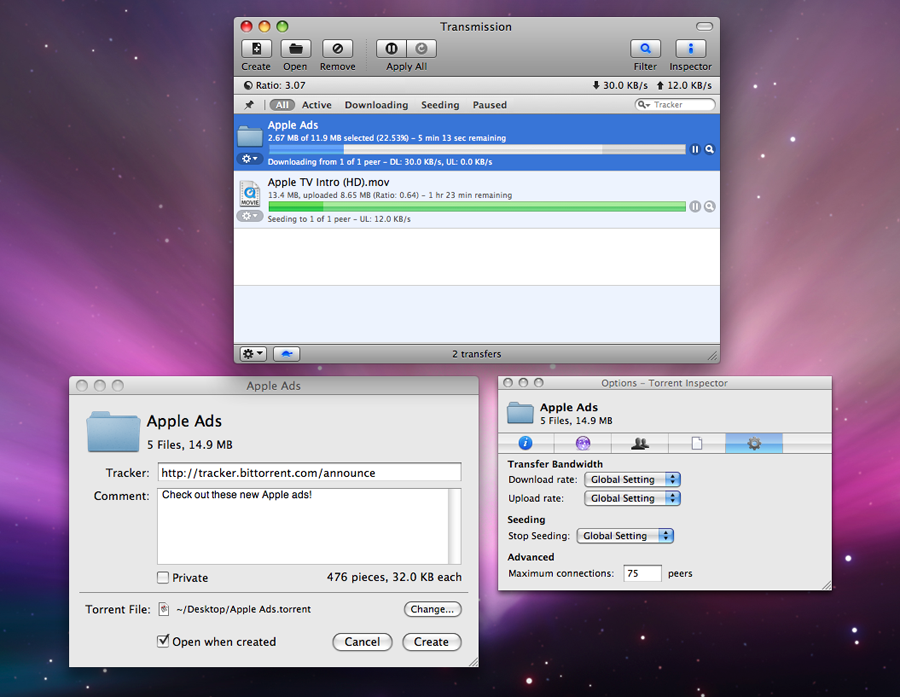Image resolution: width=900 pixels, height=697 pixels.
Task: Enable the Private checkbox
Action: (x=163, y=578)
